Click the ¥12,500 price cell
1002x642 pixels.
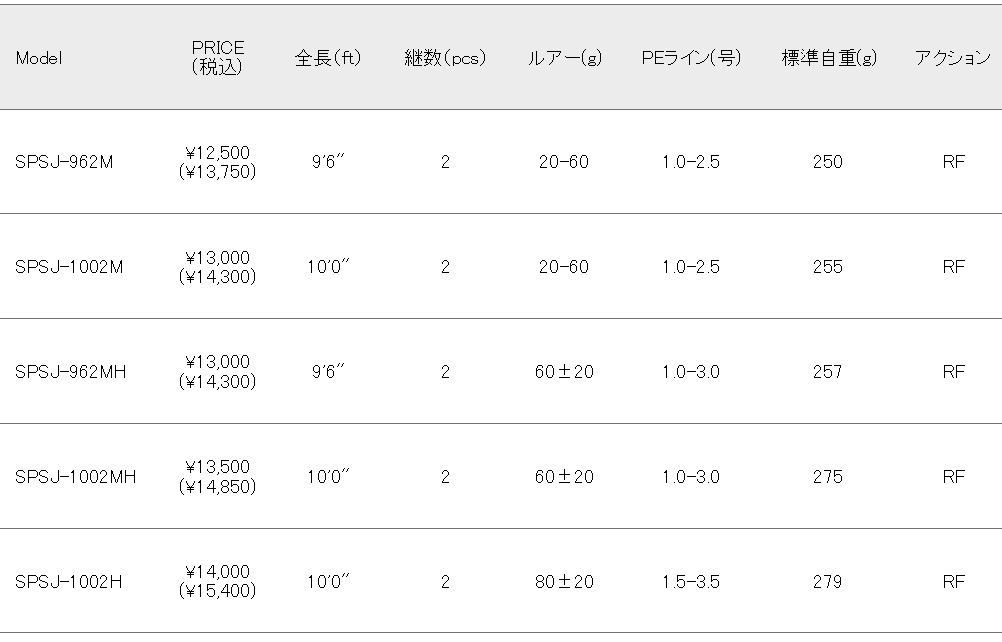click(217, 153)
